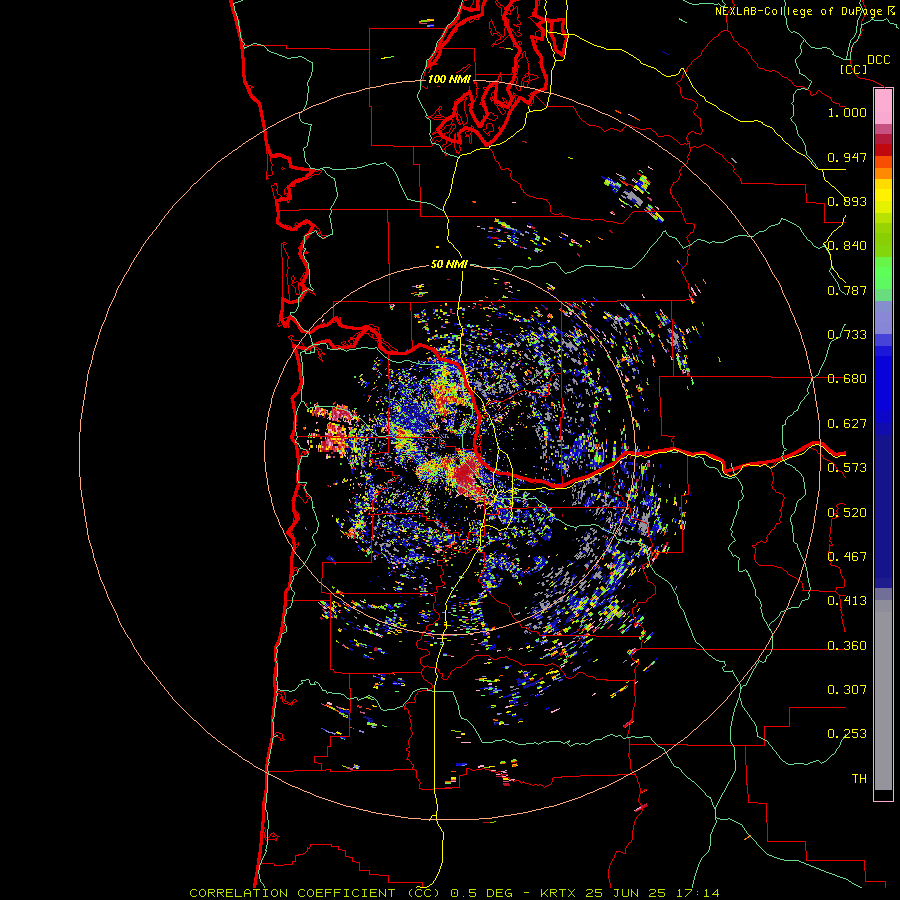Click the [CC] units label

click(x=853, y=69)
